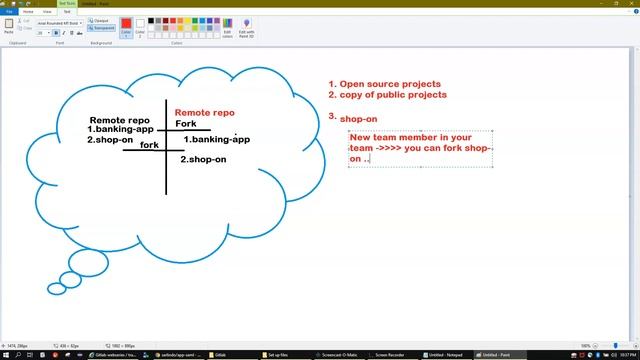The height and width of the screenshot is (360, 640).
Task: Pick the bright red palette swatch
Action: coord(173,20)
